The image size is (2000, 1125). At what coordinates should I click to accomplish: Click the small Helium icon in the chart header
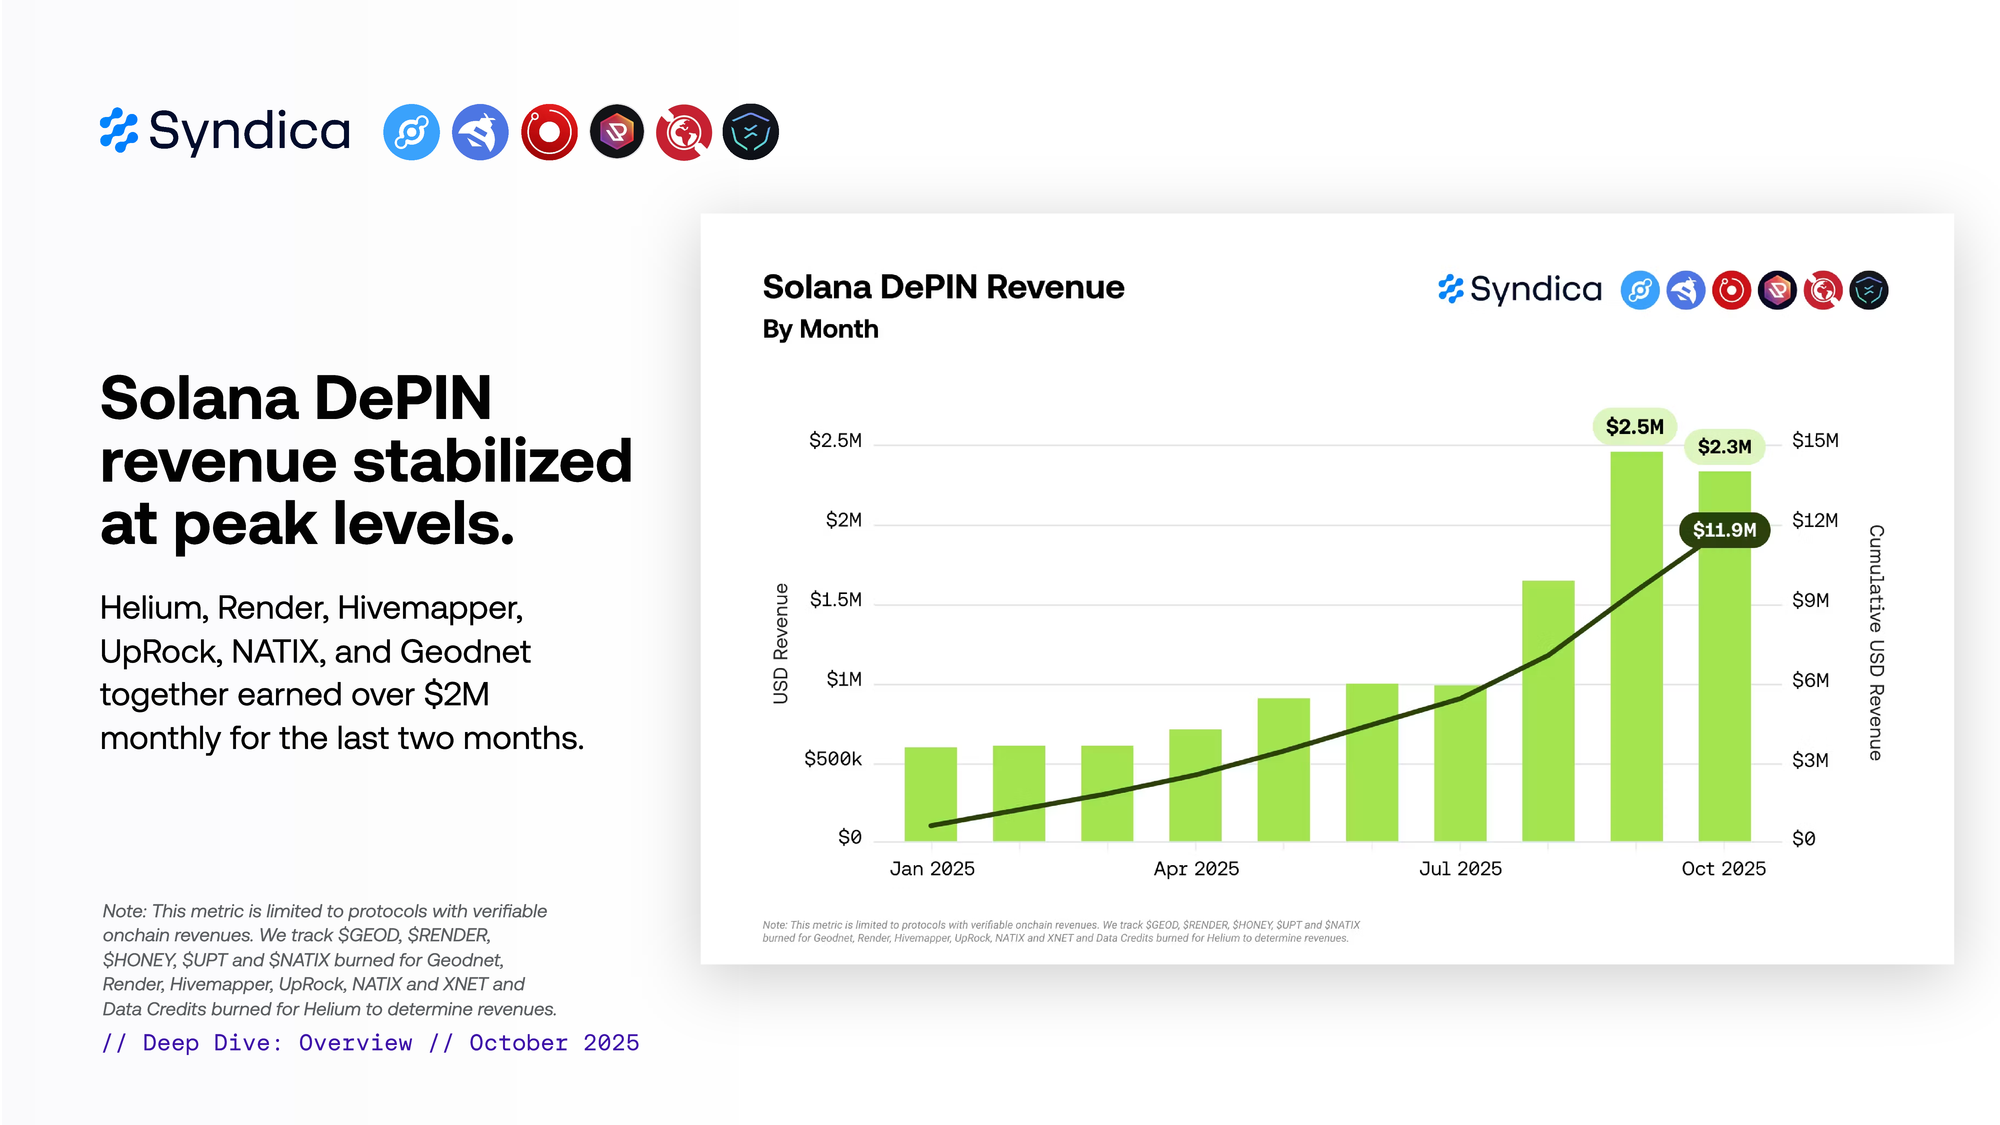pyautogui.click(x=1640, y=291)
